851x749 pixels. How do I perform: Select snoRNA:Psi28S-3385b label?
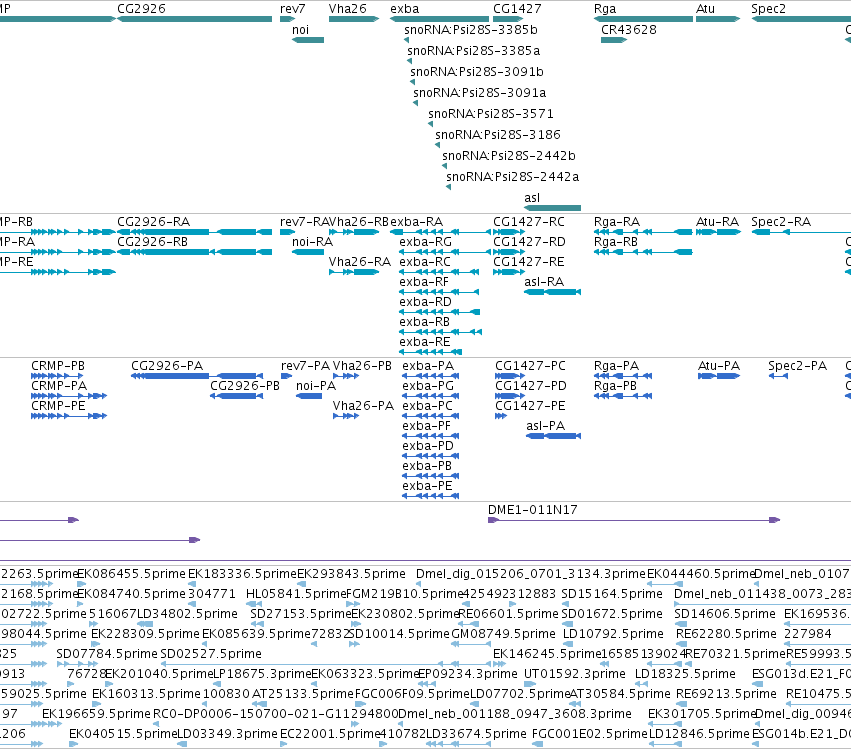click(x=471, y=30)
